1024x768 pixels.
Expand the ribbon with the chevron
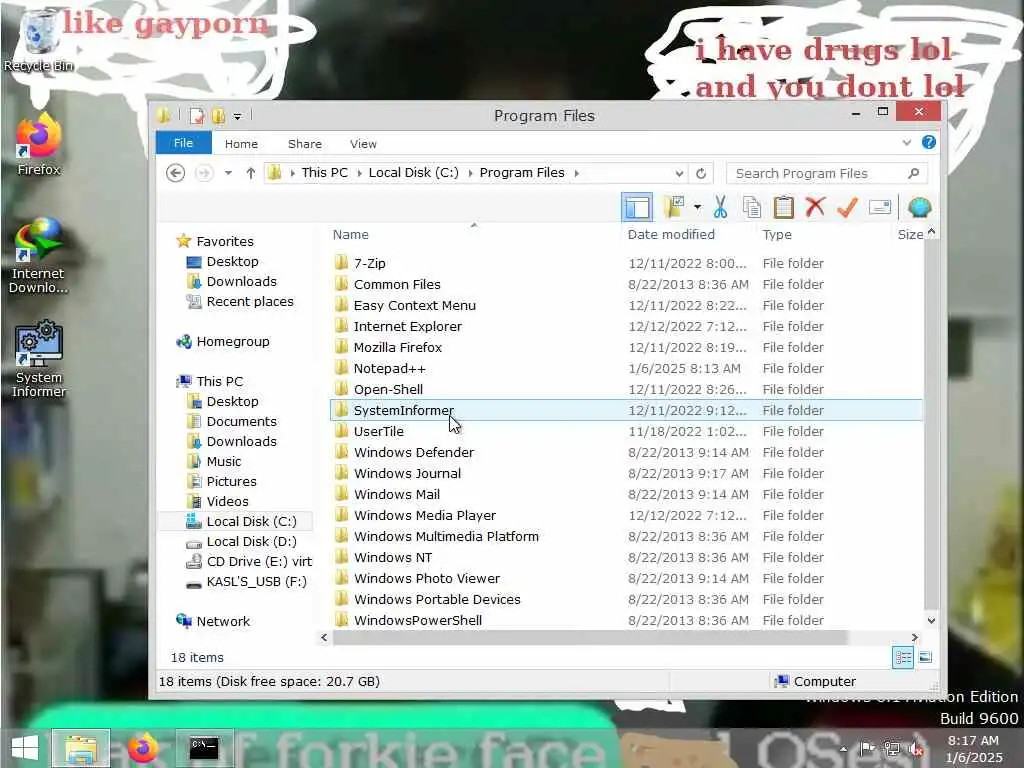click(906, 142)
